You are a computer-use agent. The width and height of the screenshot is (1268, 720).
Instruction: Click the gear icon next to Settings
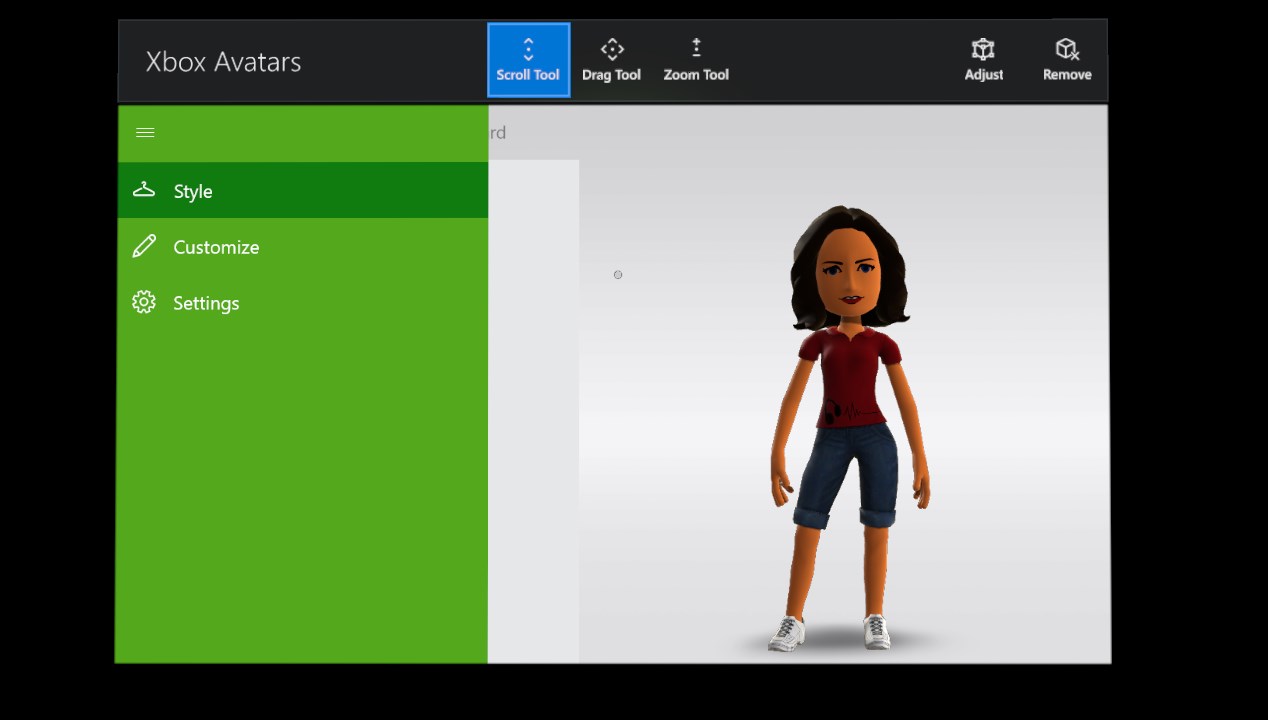click(144, 302)
